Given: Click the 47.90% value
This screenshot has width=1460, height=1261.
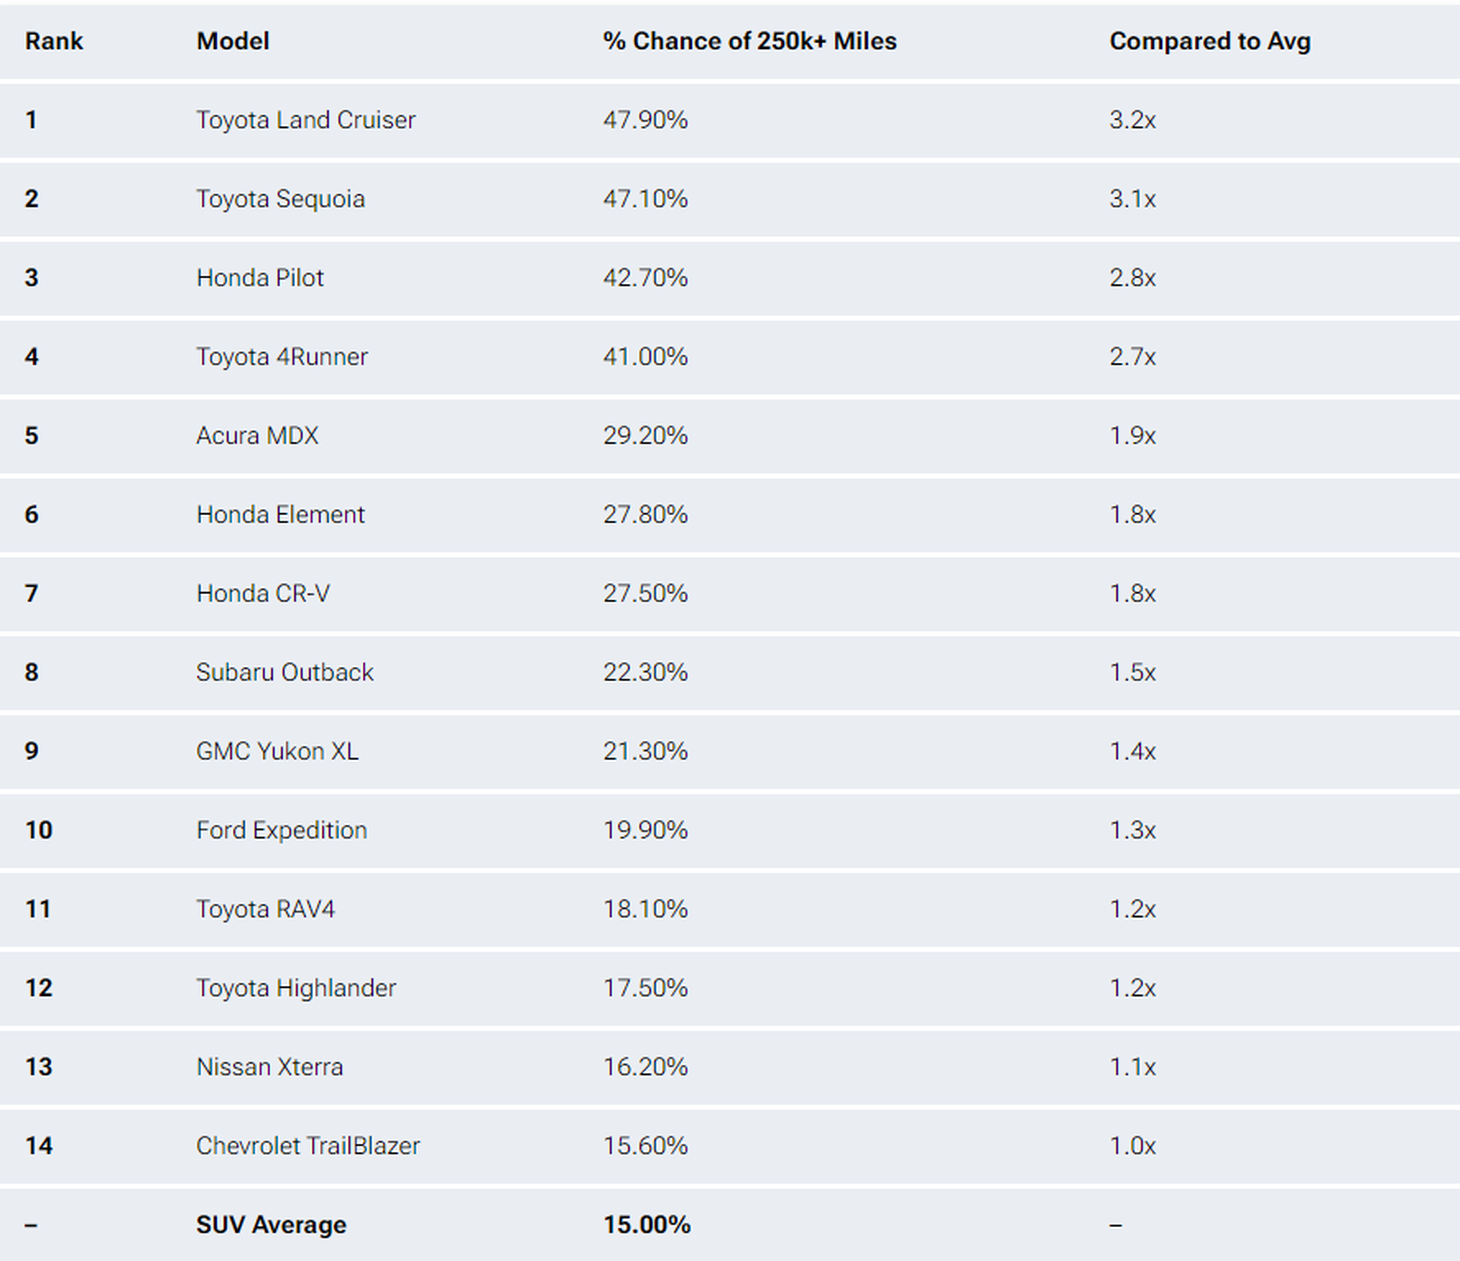Looking at the screenshot, I should [646, 120].
